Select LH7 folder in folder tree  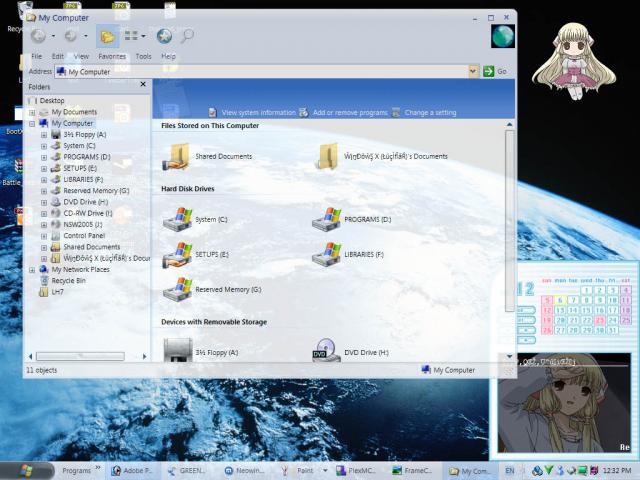[57, 292]
